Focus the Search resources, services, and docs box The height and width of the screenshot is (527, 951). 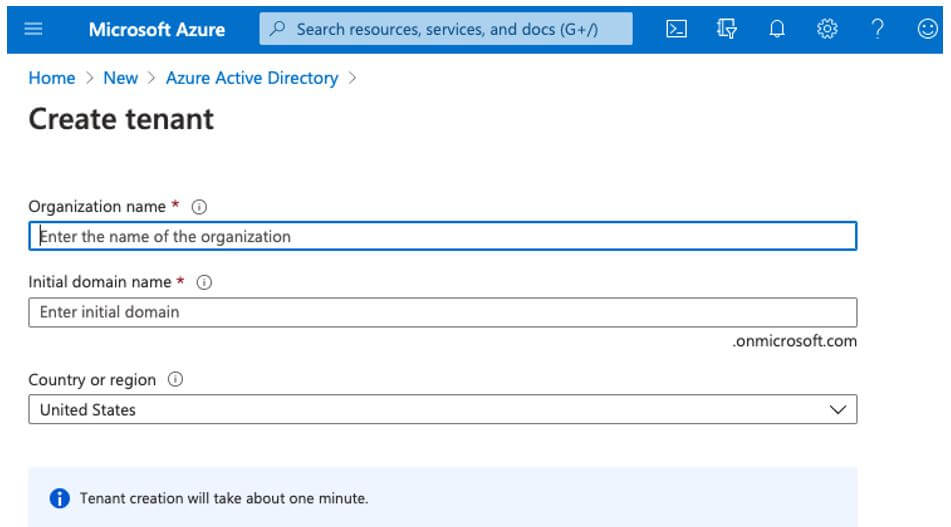point(446,29)
